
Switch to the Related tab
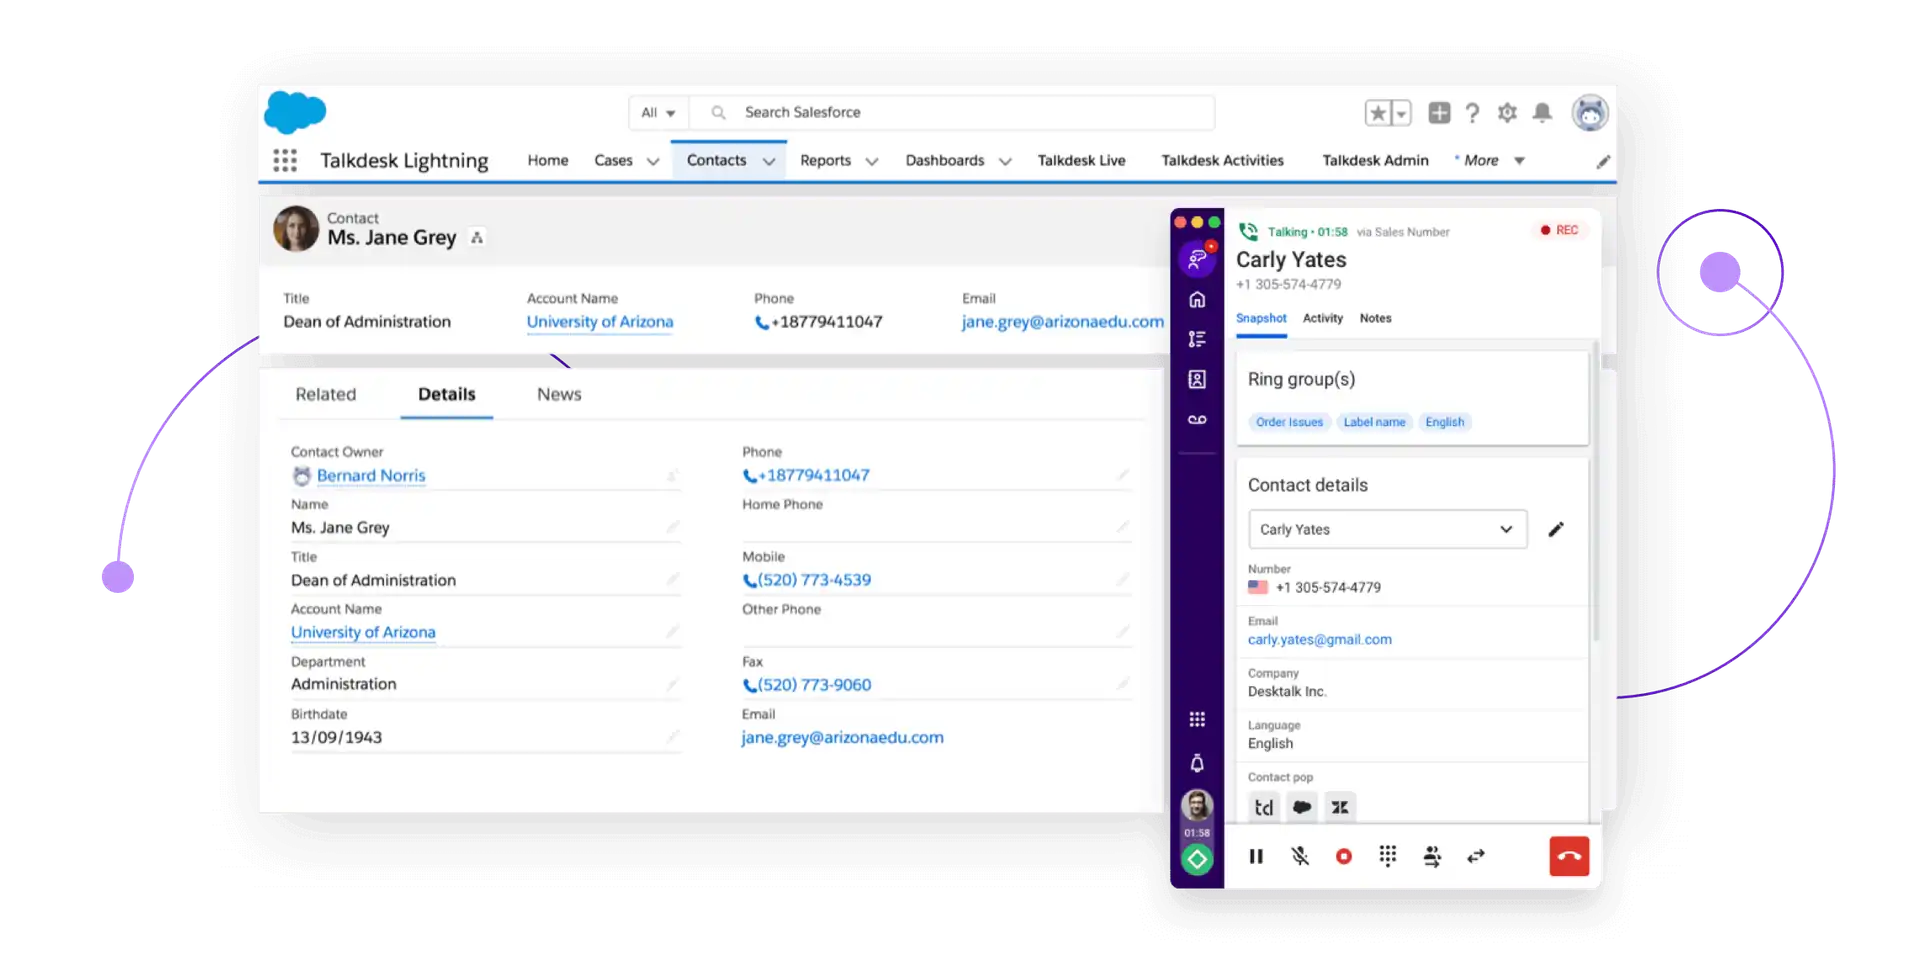coord(326,394)
